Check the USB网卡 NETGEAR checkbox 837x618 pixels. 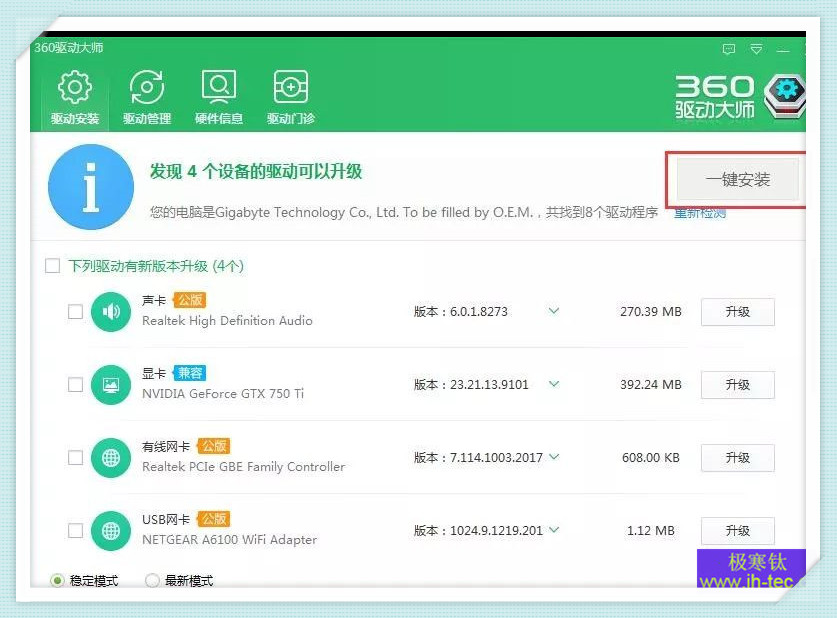75,531
